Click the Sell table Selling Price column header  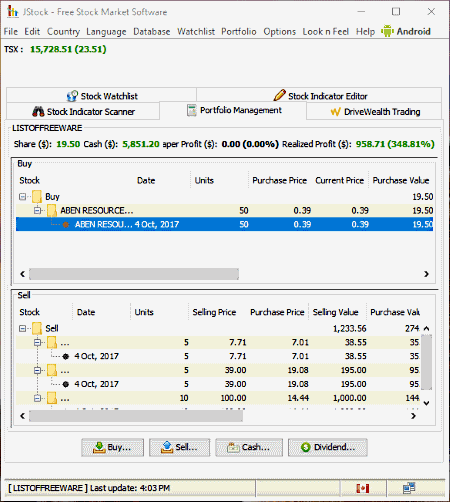pyautogui.click(x=218, y=312)
